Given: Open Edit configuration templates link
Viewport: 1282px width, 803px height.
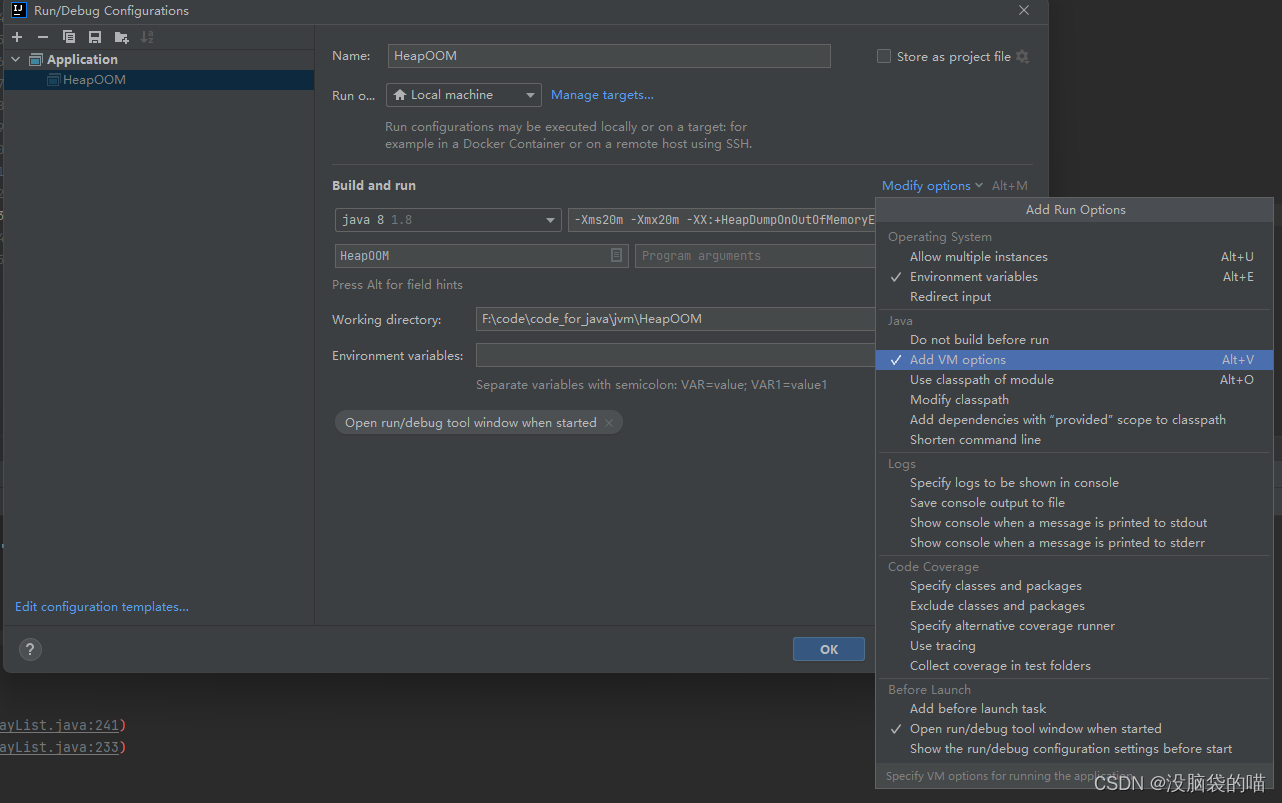Looking at the screenshot, I should point(102,607).
